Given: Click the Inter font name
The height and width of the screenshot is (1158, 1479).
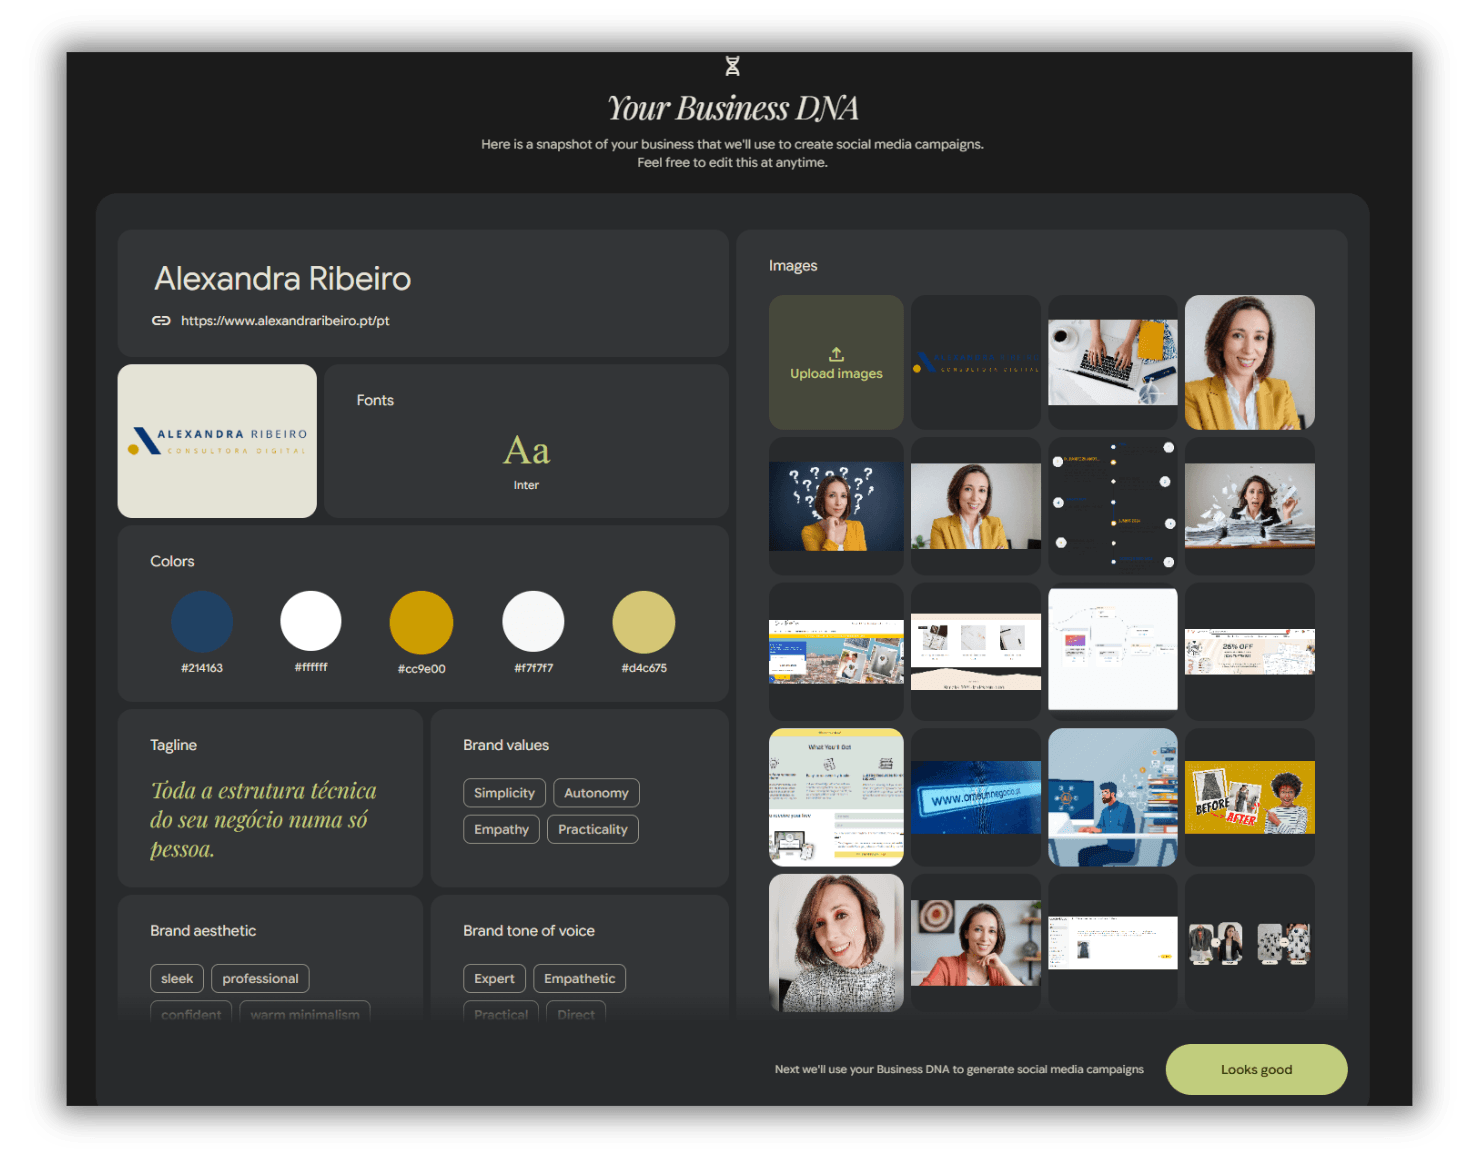Looking at the screenshot, I should pyautogui.click(x=526, y=485).
